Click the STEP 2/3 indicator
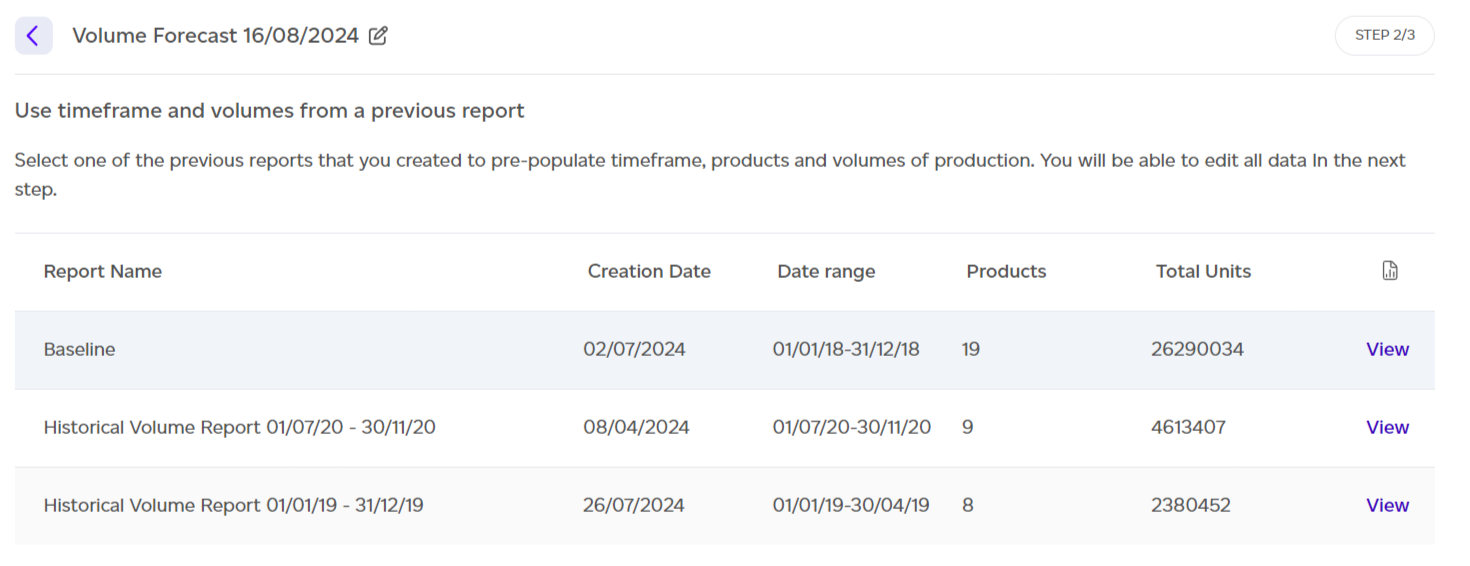 point(1384,35)
